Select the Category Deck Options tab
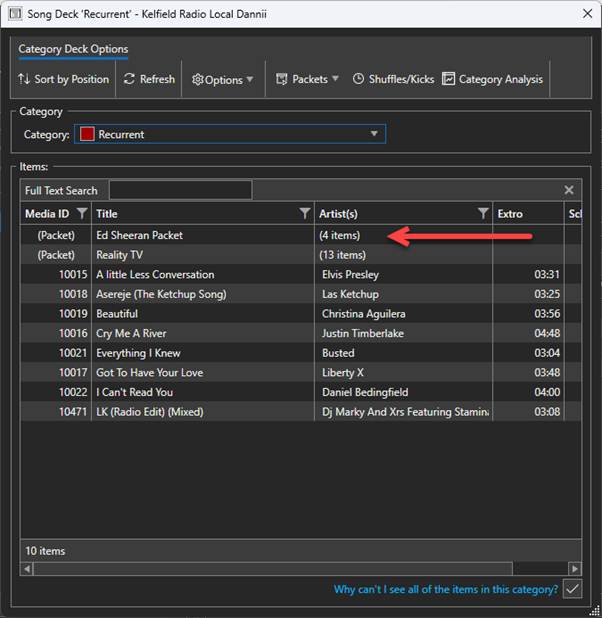602x618 pixels. 73,49
